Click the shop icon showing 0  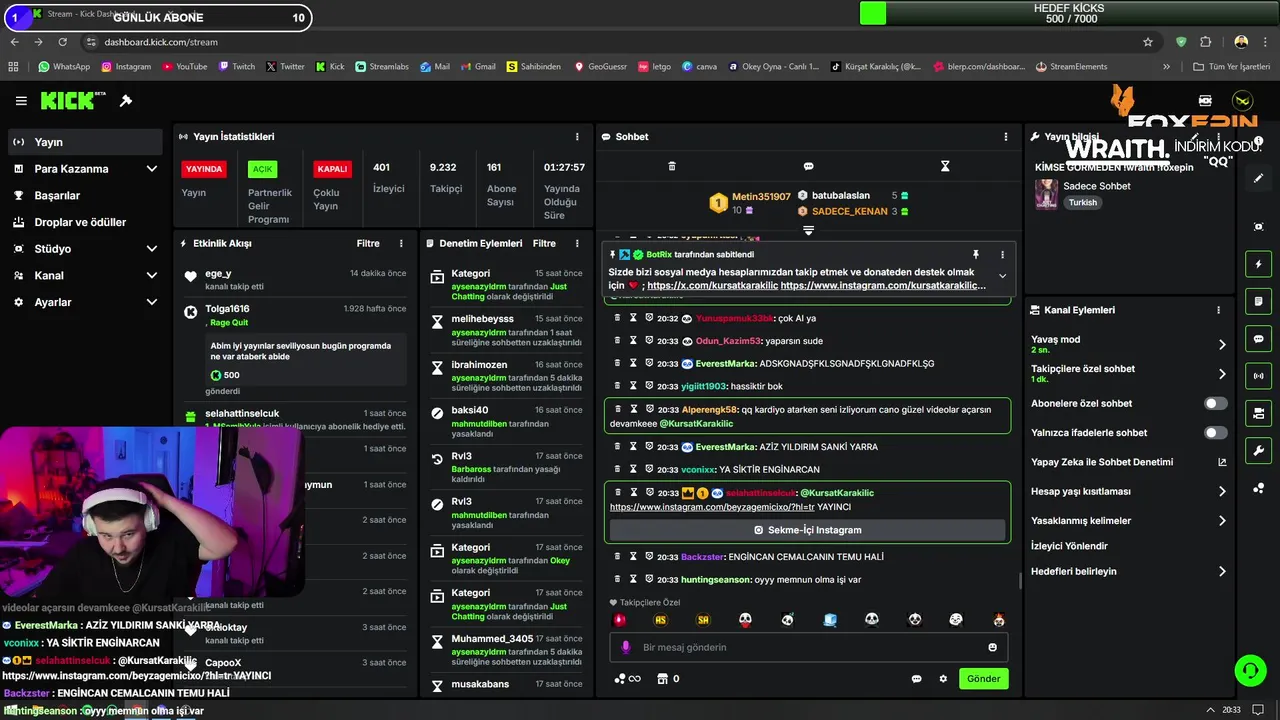668,679
